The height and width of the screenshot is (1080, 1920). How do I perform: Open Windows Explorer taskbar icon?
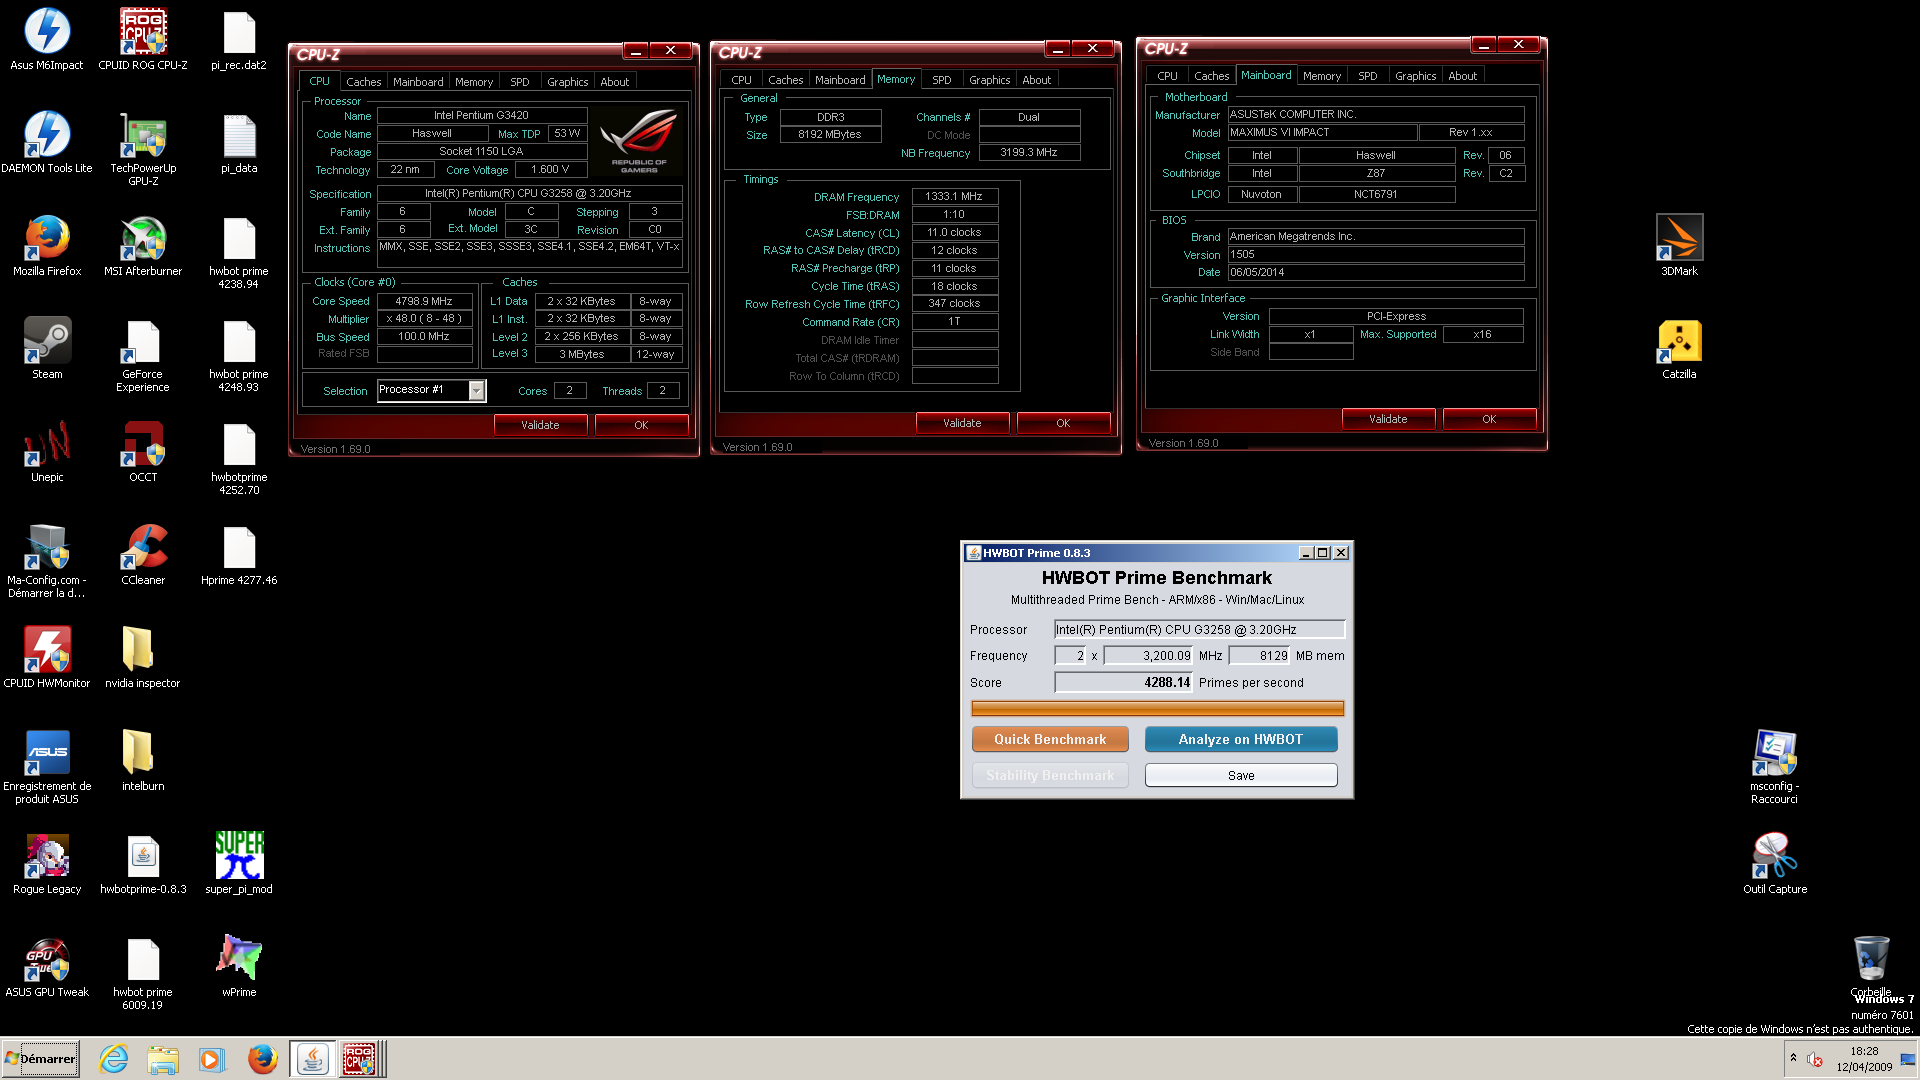click(x=162, y=1058)
